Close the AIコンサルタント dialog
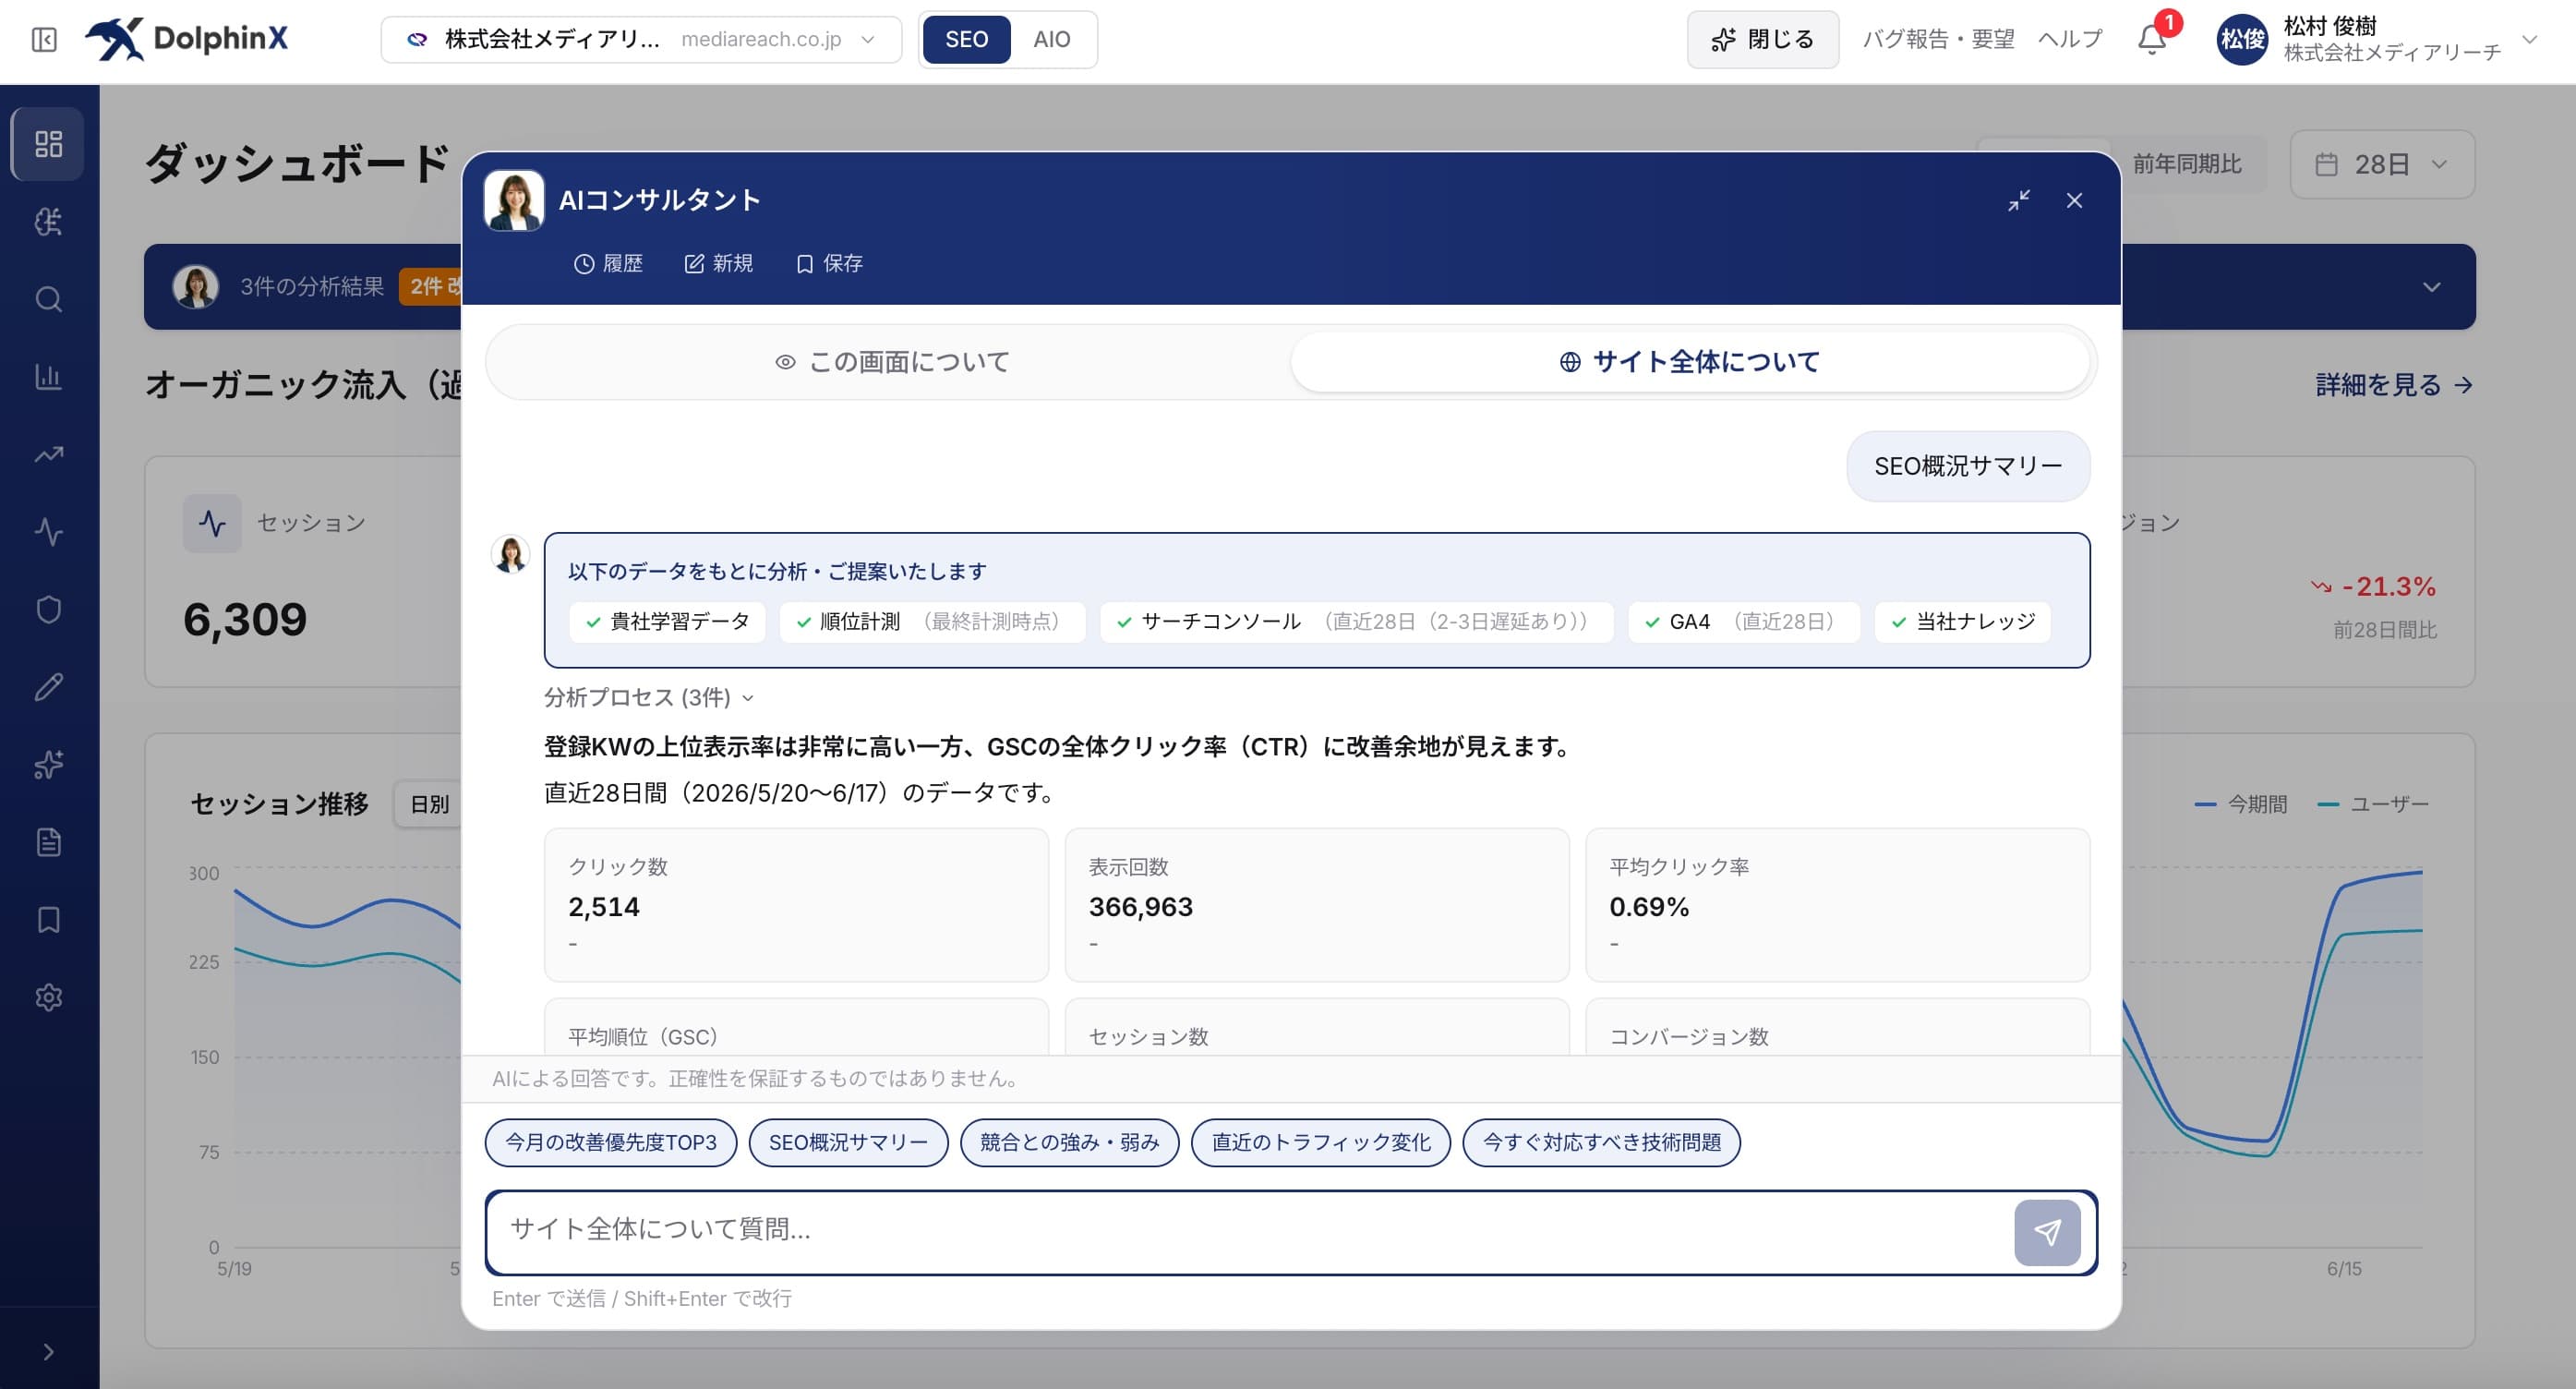This screenshot has width=2576, height=1389. [x=2074, y=201]
